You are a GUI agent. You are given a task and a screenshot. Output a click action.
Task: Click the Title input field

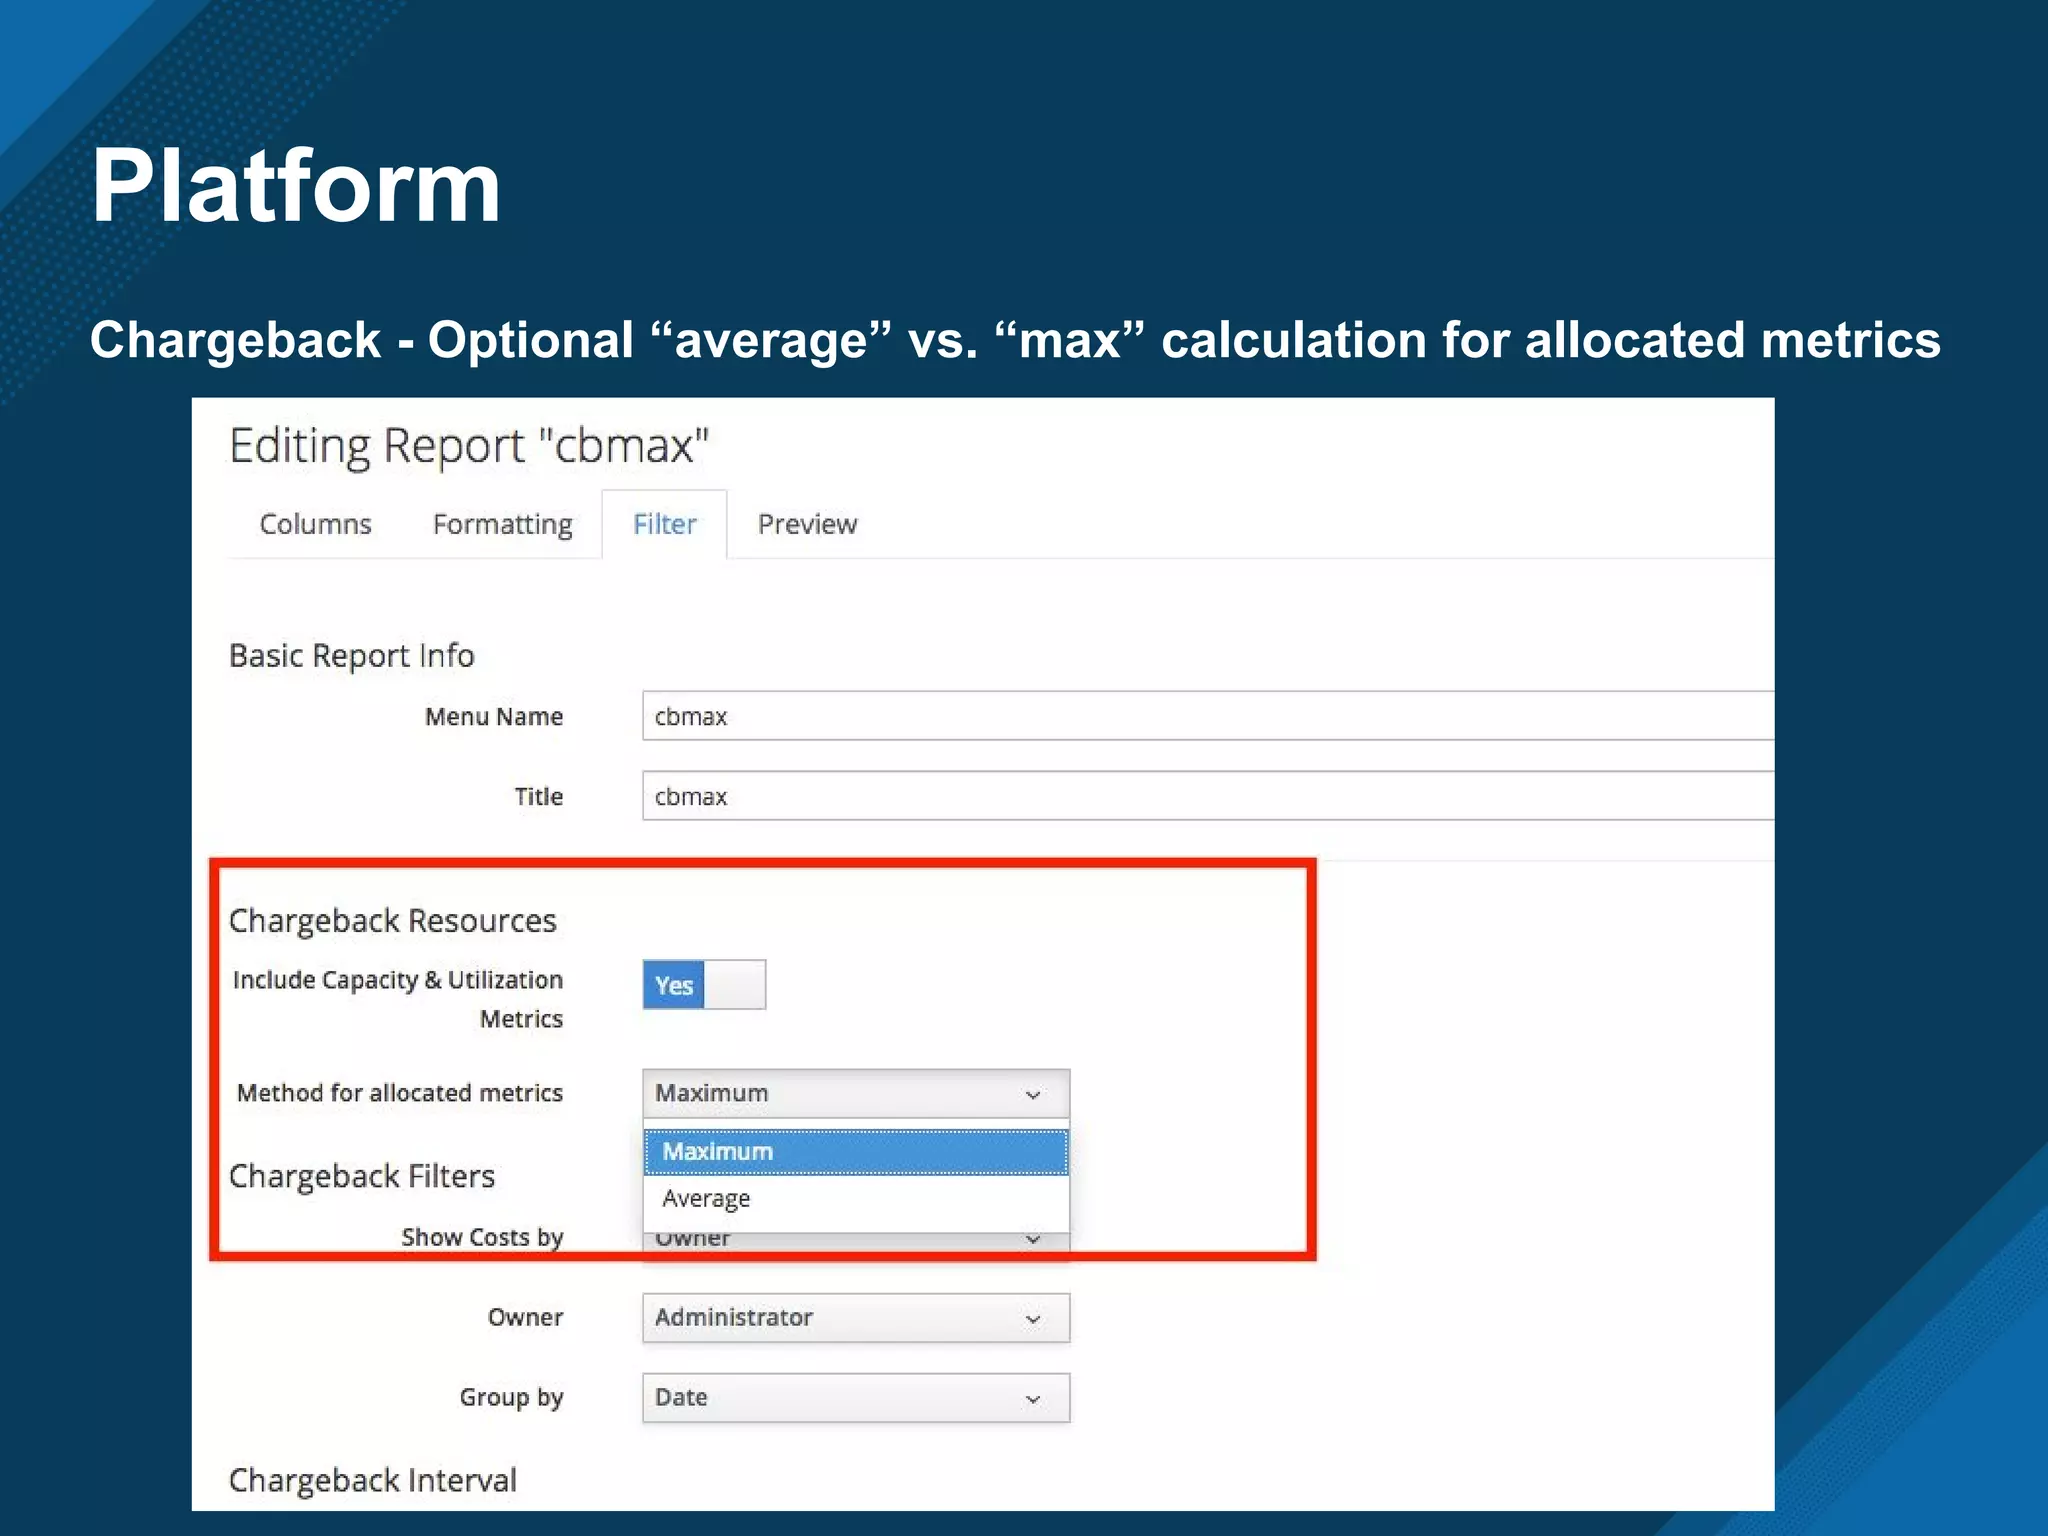(1207, 796)
